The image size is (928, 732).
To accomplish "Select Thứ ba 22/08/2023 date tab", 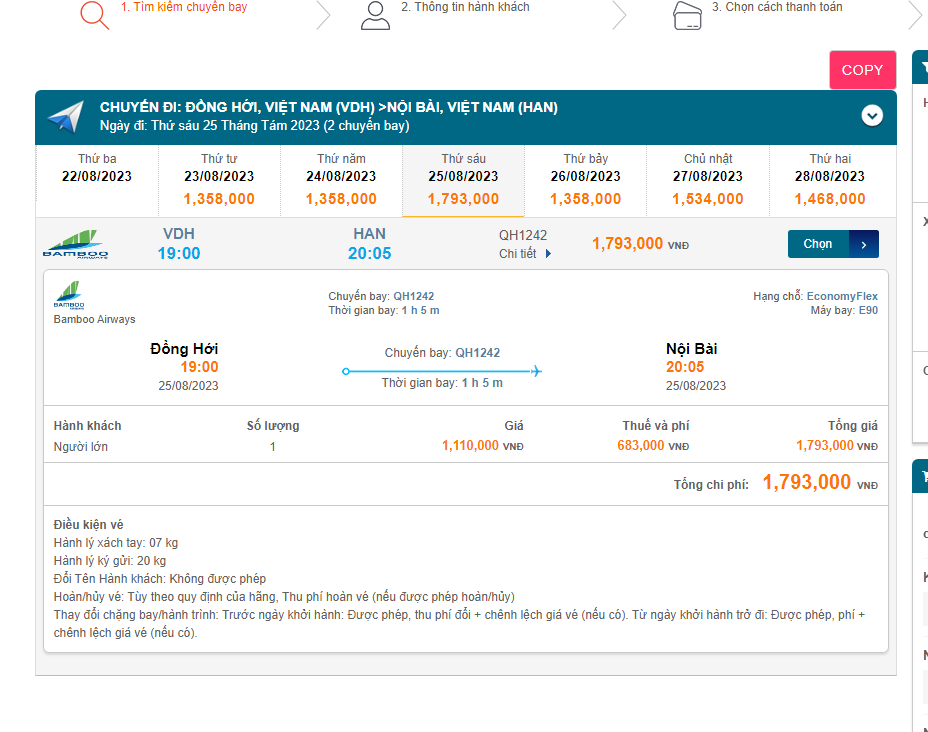I will (x=97, y=168).
